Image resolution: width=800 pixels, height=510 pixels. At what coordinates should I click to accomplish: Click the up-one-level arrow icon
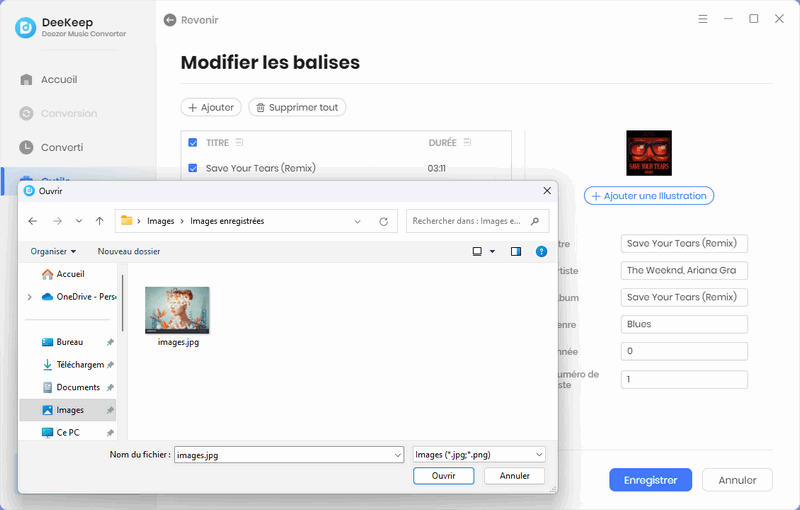click(99, 221)
